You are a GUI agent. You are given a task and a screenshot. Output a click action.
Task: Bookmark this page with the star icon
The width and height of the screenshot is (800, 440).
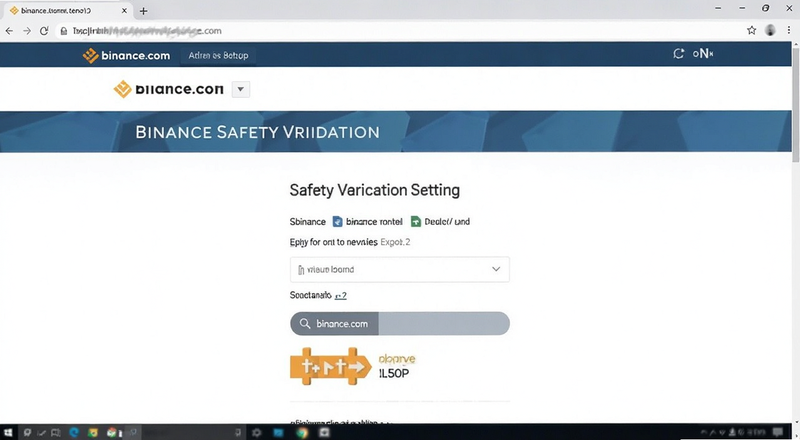[752, 30]
